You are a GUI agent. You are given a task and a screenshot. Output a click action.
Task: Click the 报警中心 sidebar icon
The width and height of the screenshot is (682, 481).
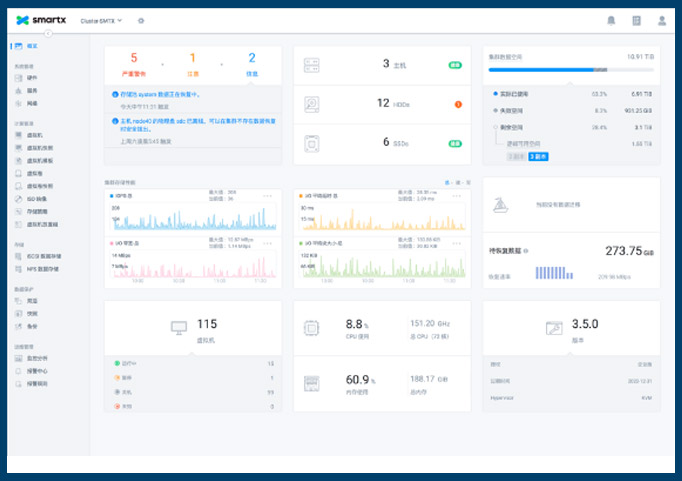point(18,371)
